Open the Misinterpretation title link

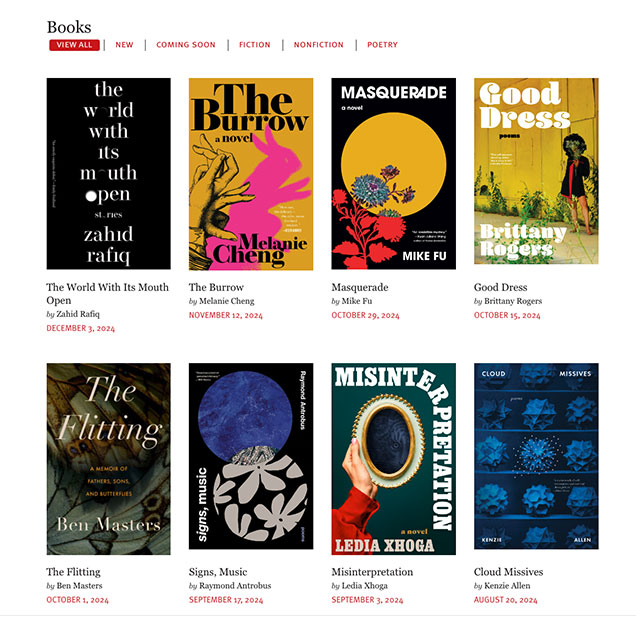(372, 572)
